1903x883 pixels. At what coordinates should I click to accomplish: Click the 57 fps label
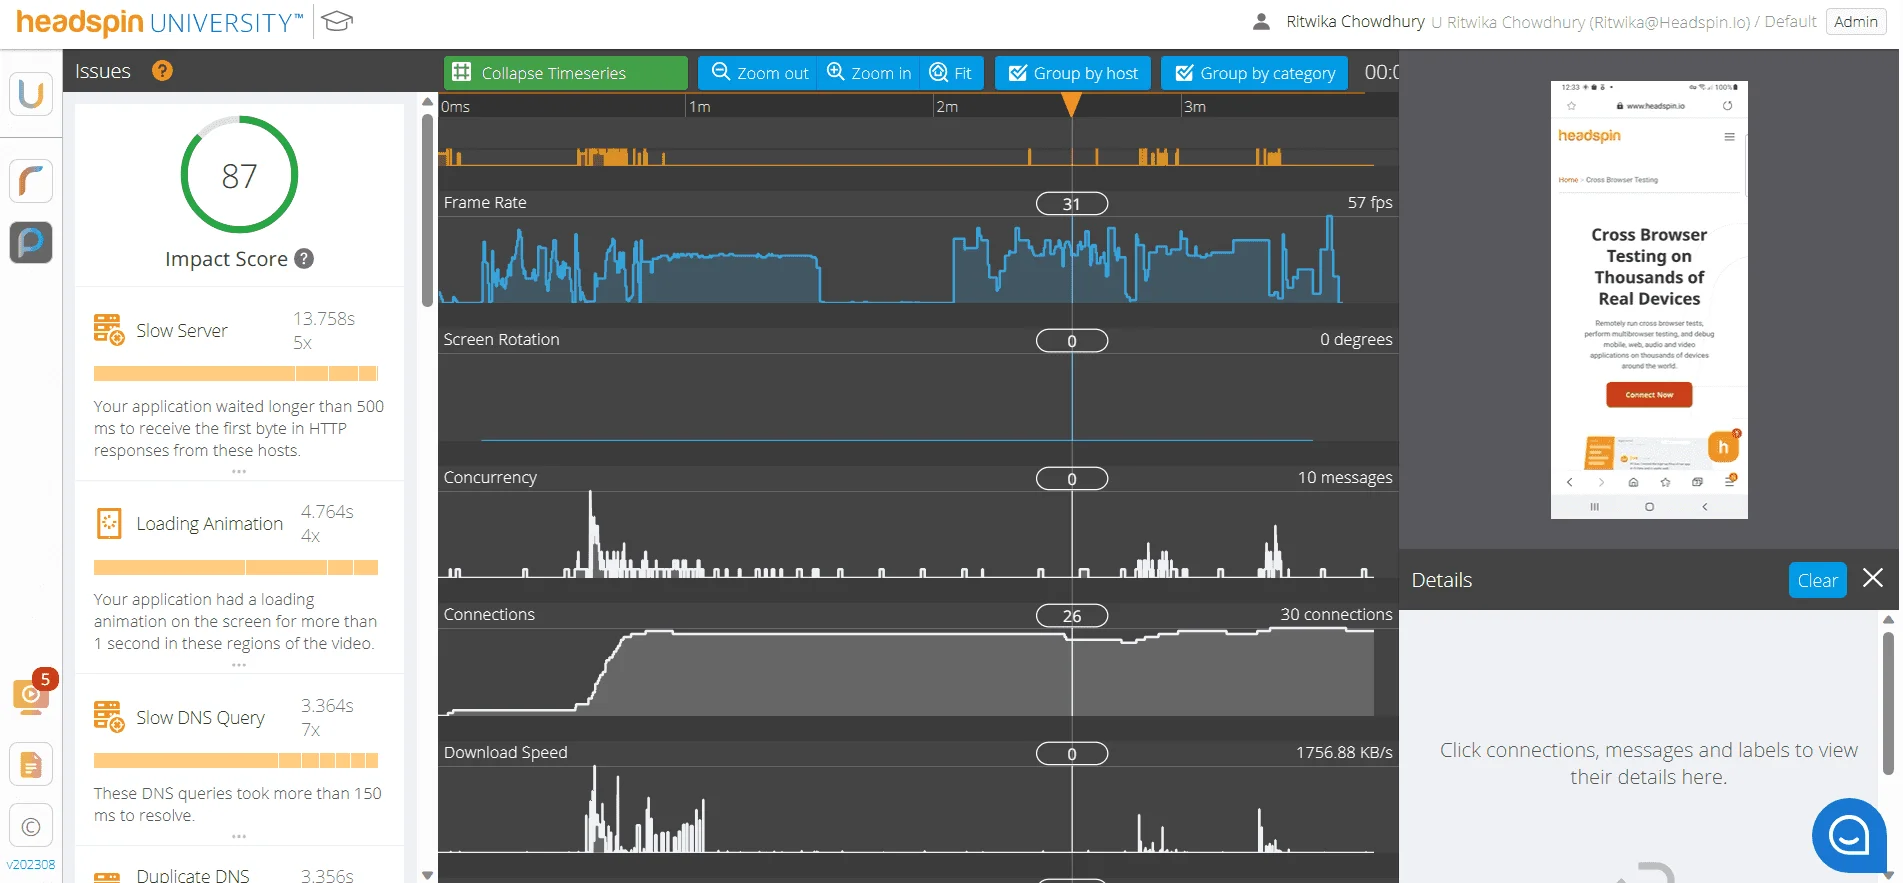(1370, 203)
